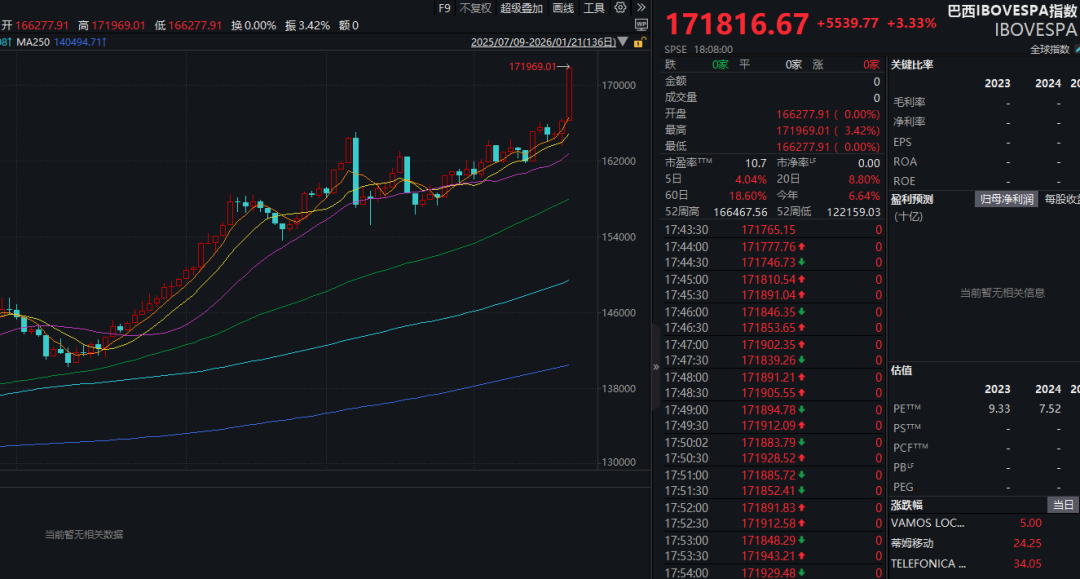This screenshot has height=579, width=1080.
Task: Switch to 归母净利润 forecast tab
Action: pyautogui.click(x=1006, y=199)
